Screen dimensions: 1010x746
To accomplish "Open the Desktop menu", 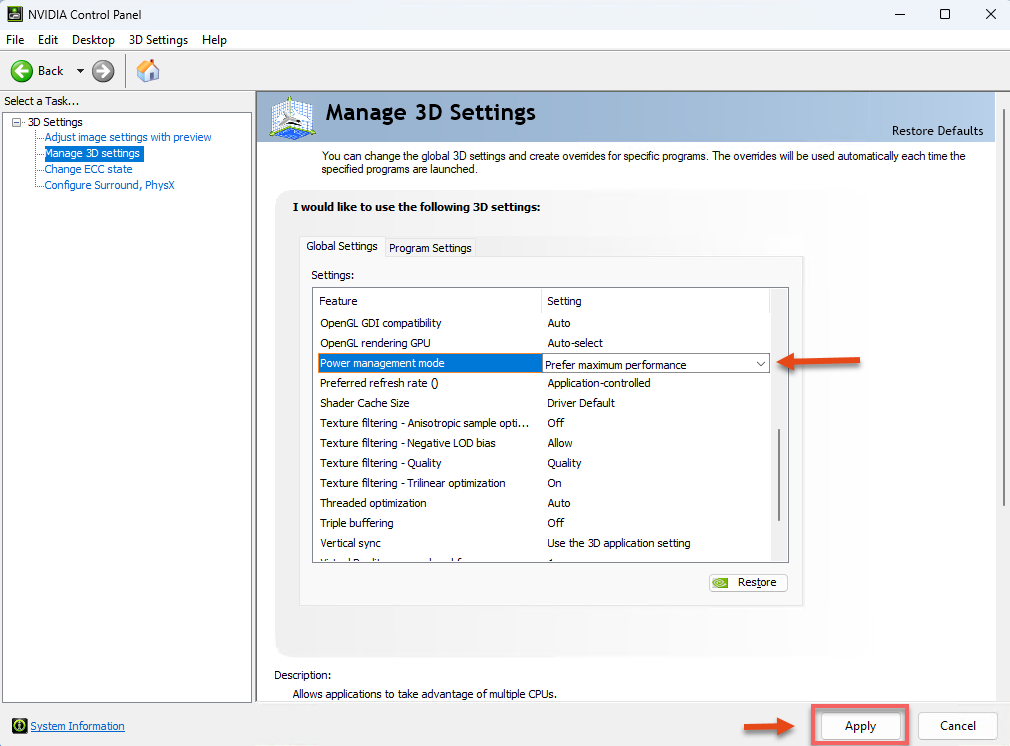I will point(93,40).
